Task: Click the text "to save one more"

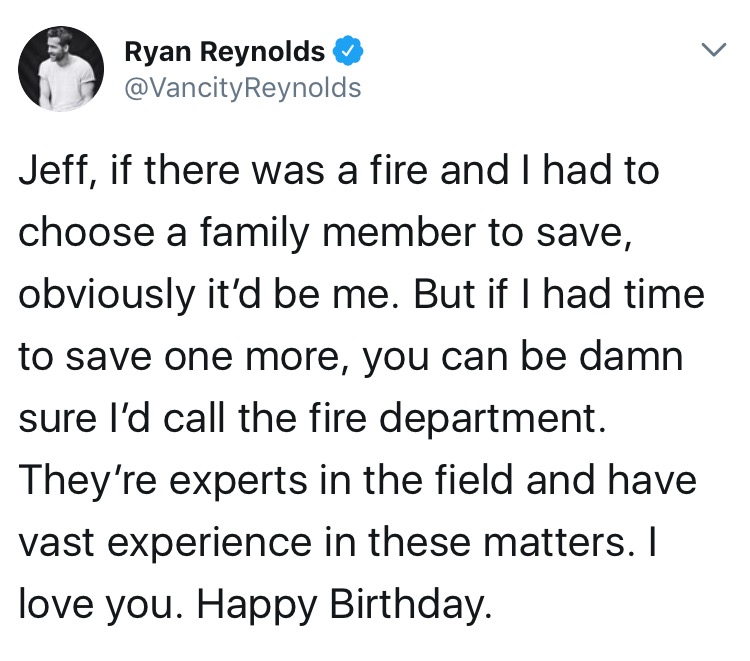Action: (183, 356)
